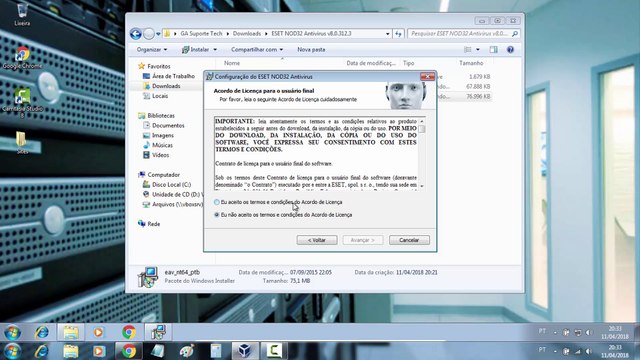Viewport: 640px width, 360px height.
Task: Click the Explorer forward navigation arrow
Action: click(149, 33)
